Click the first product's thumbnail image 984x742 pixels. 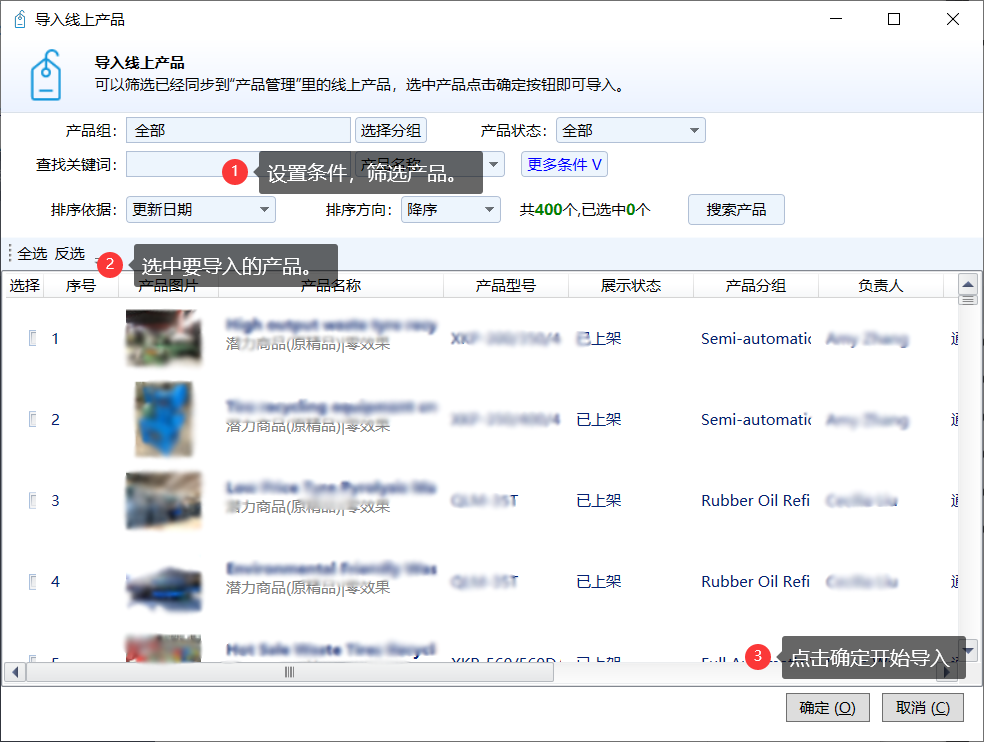[163, 338]
